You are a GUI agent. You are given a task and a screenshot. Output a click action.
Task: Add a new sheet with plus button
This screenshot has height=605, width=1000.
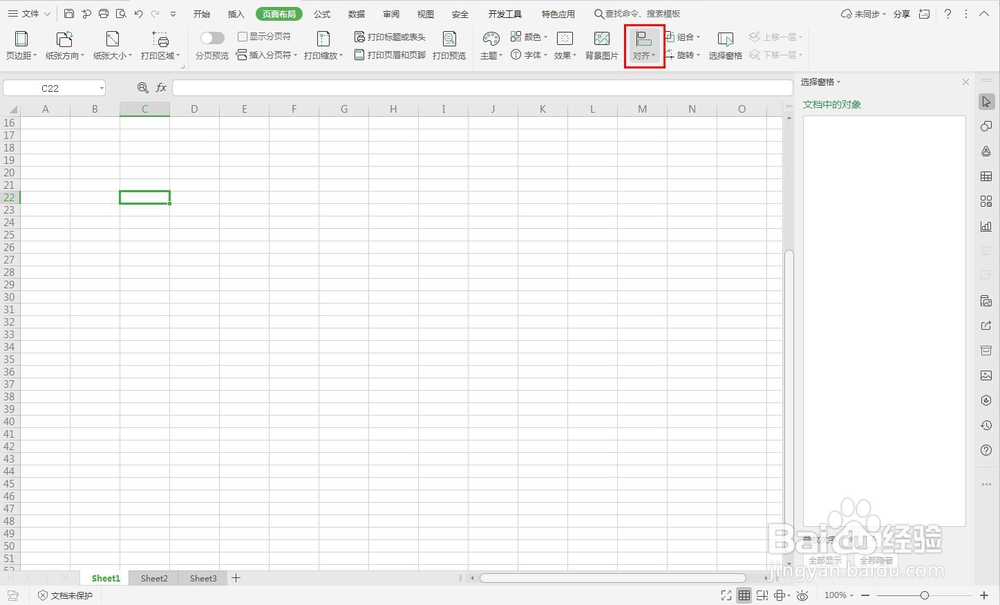pyautogui.click(x=236, y=578)
